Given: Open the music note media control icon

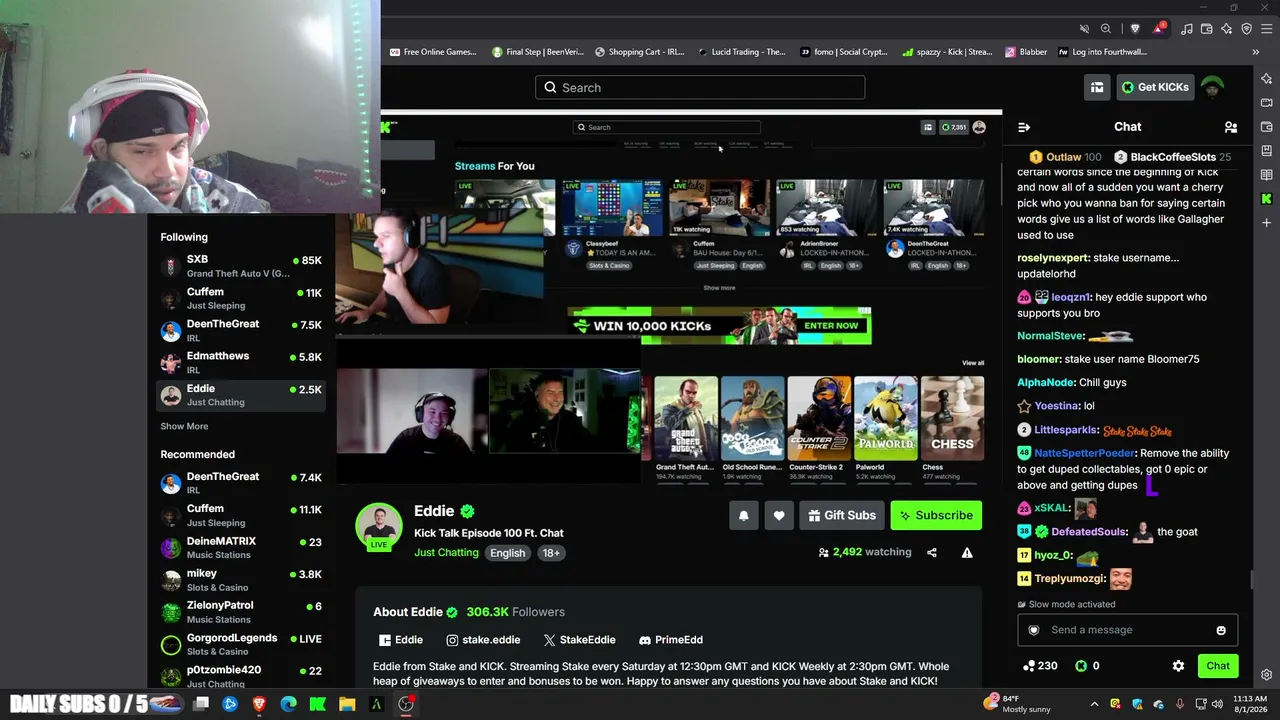Looking at the screenshot, I should click(1187, 29).
